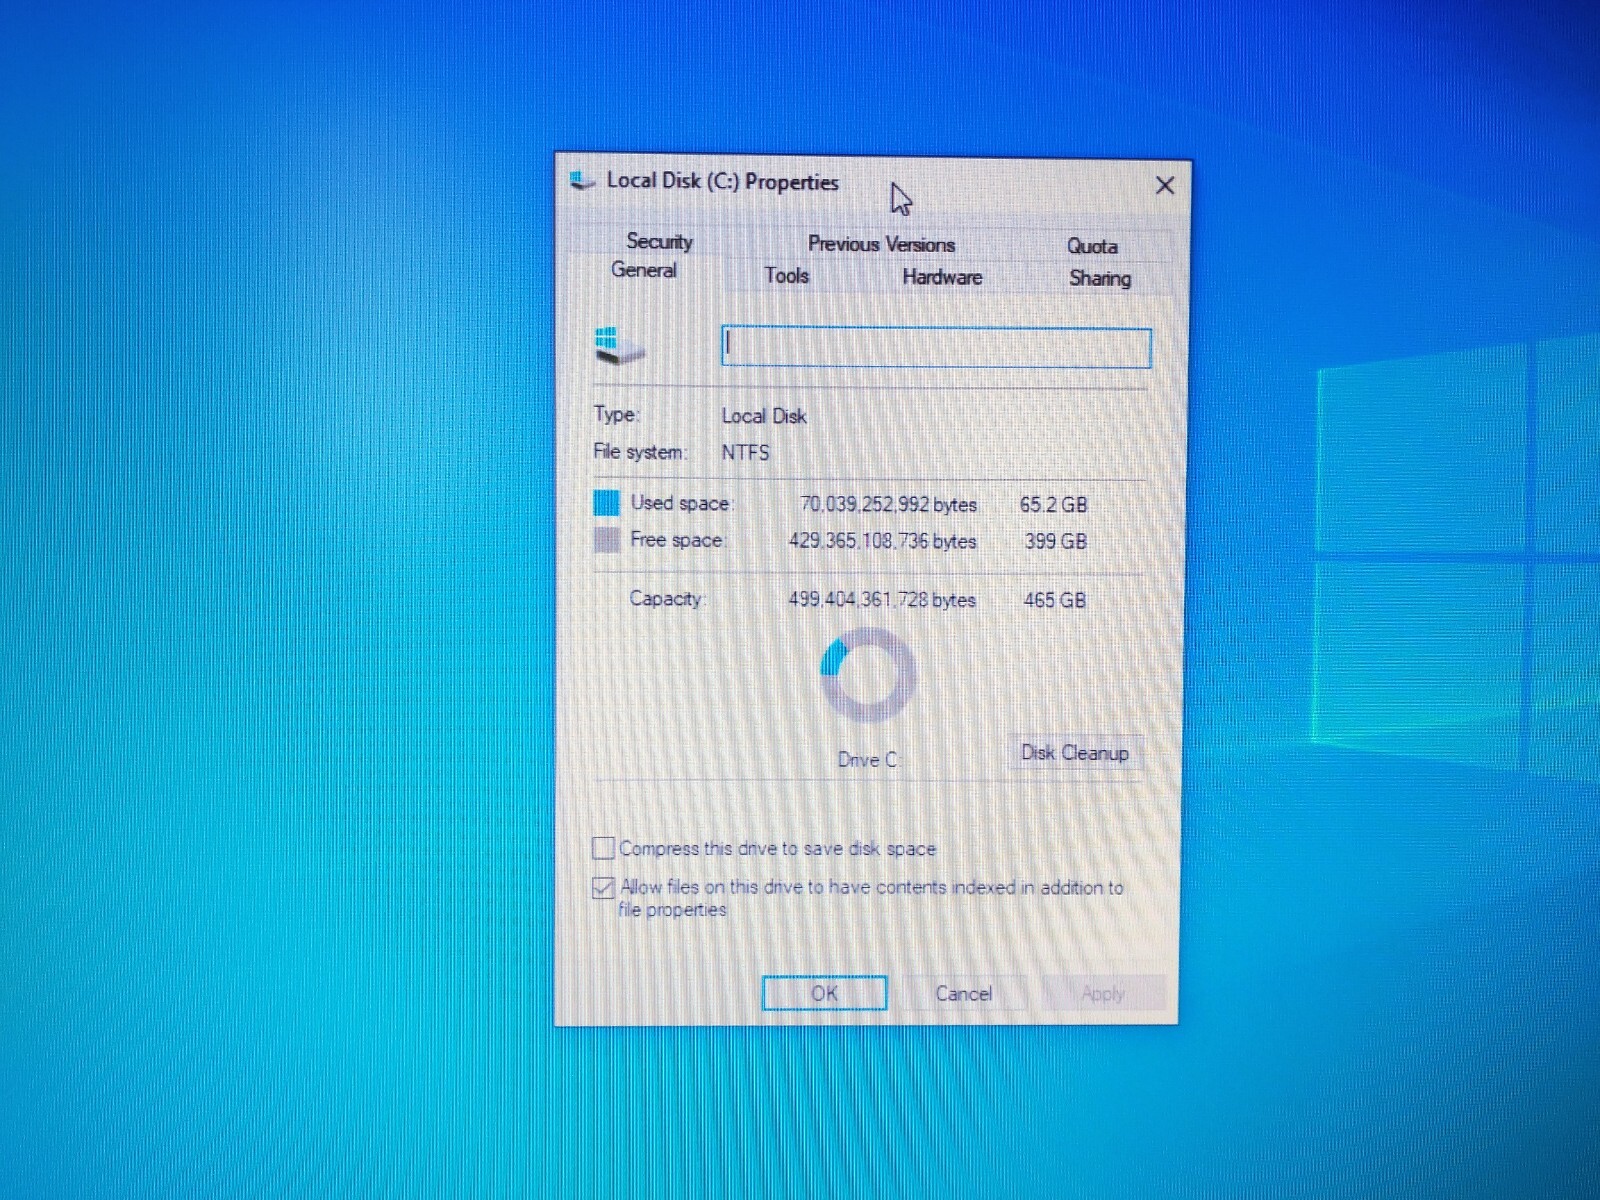Image resolution: width=1600 pixels, height=1200 pixels.
Task: Select the '429,365,108,736 bytes' free value
Action: (882, 541)
